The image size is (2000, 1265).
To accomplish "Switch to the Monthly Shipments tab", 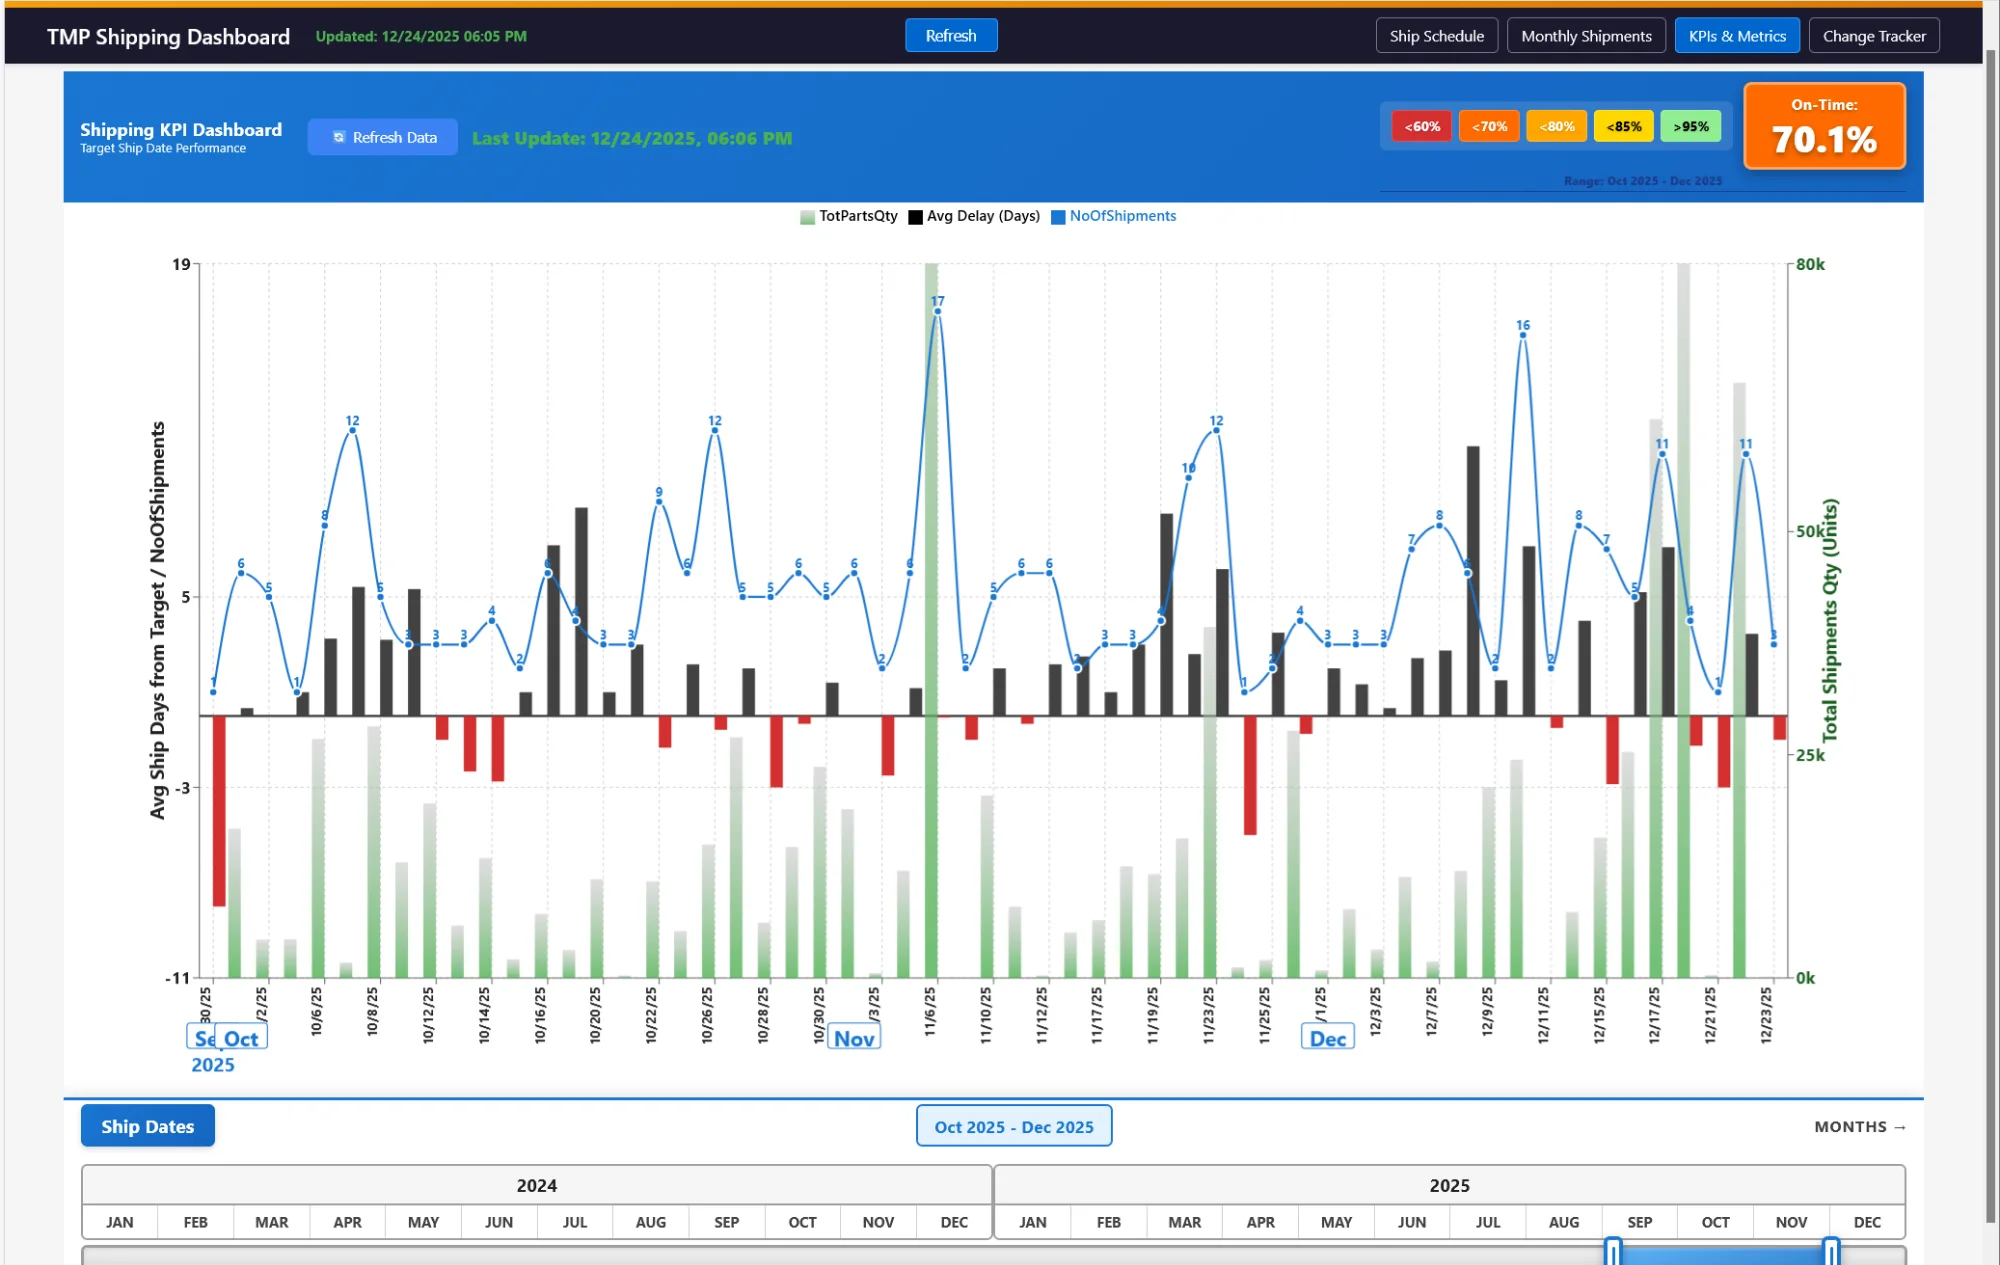I will click(x=1585, y=35).
